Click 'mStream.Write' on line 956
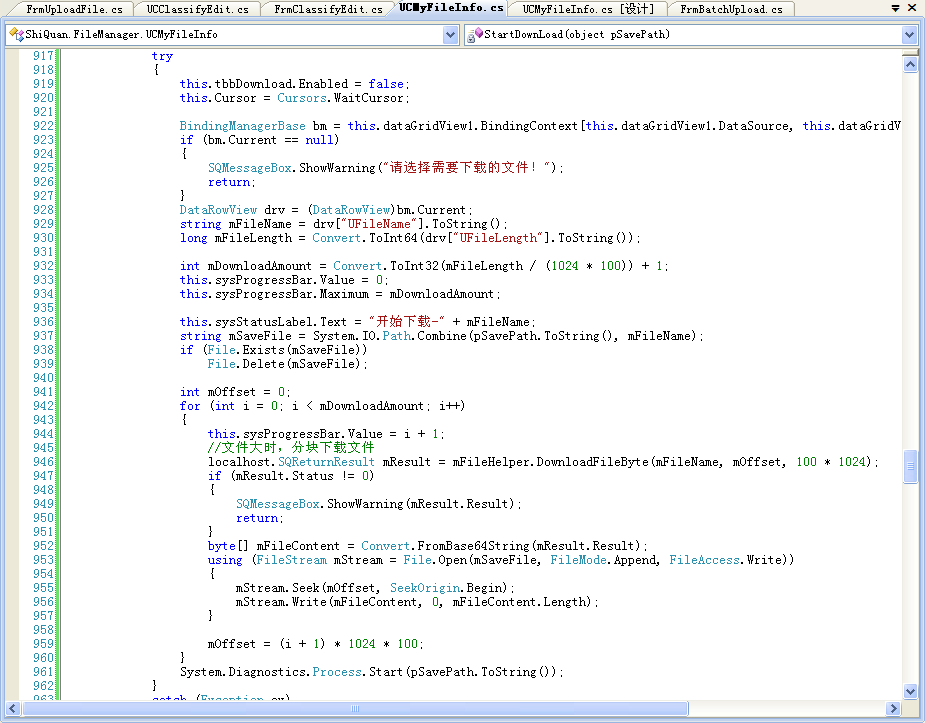The height and width of the screenshot is (723, 925). (281, 602)
